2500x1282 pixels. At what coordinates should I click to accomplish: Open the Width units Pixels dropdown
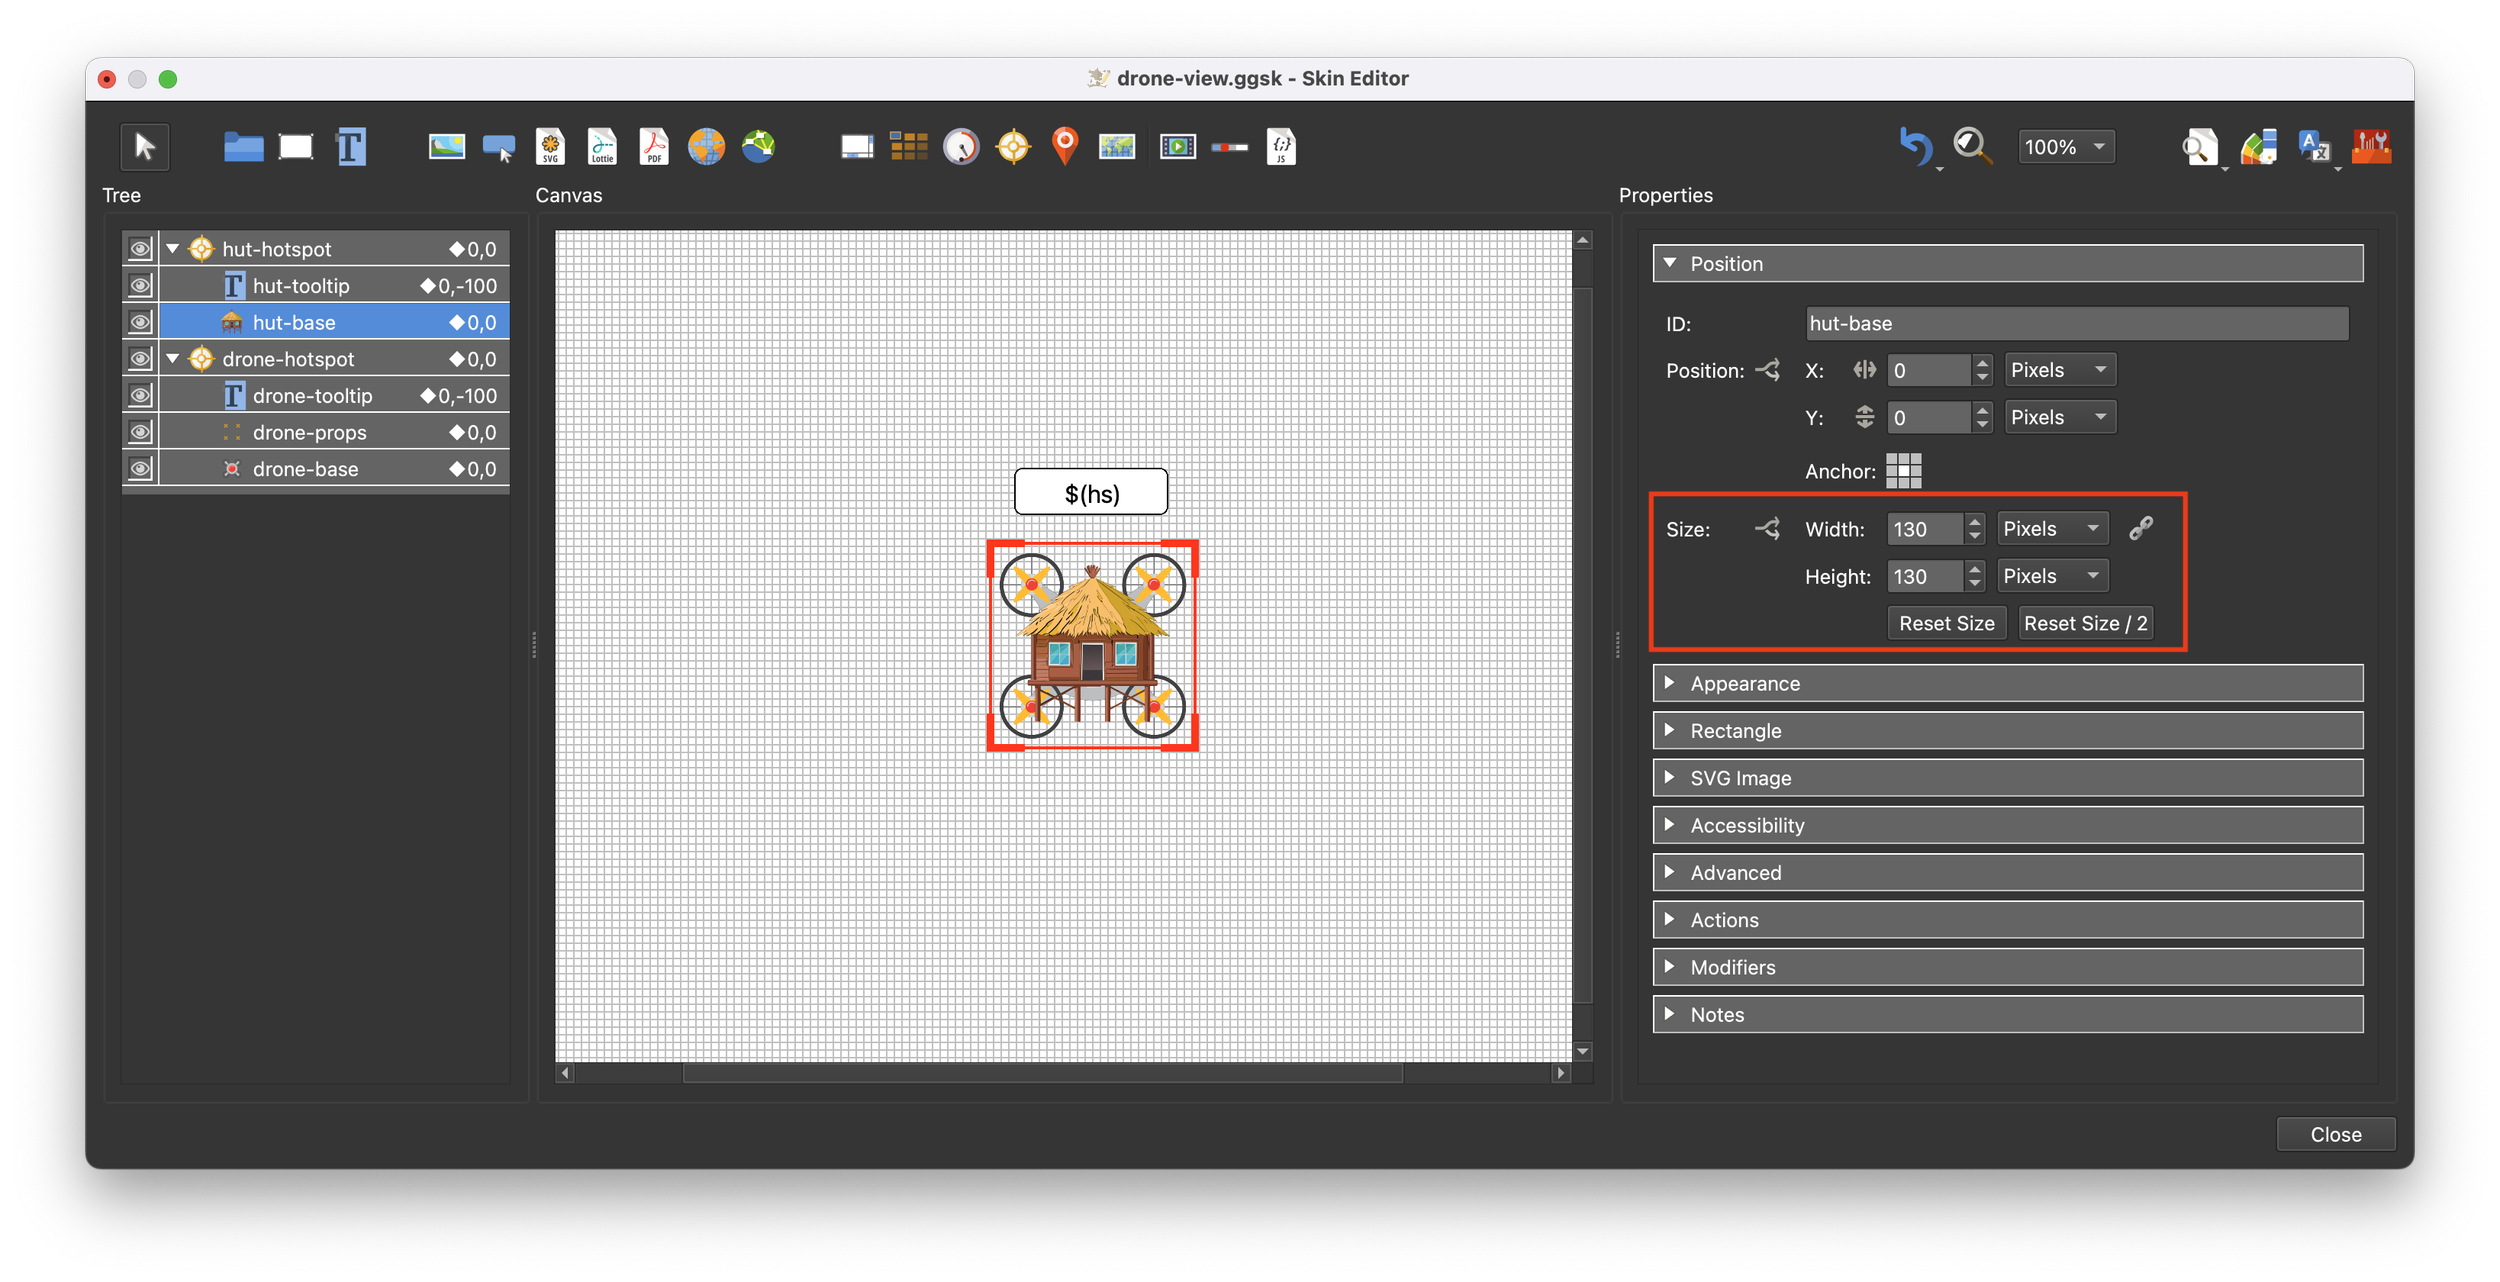click(x=2052, y=529)
